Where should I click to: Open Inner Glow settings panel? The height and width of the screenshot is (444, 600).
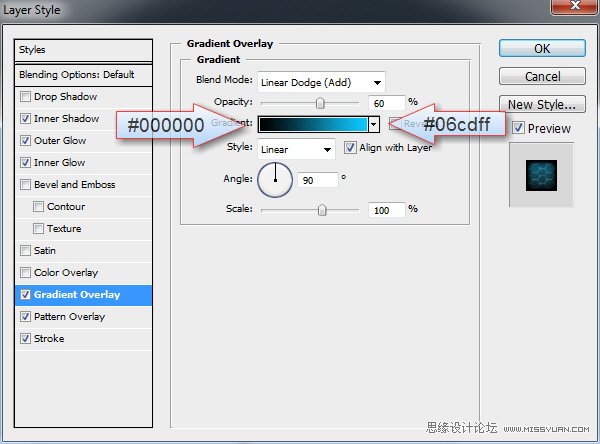[59, 163]
